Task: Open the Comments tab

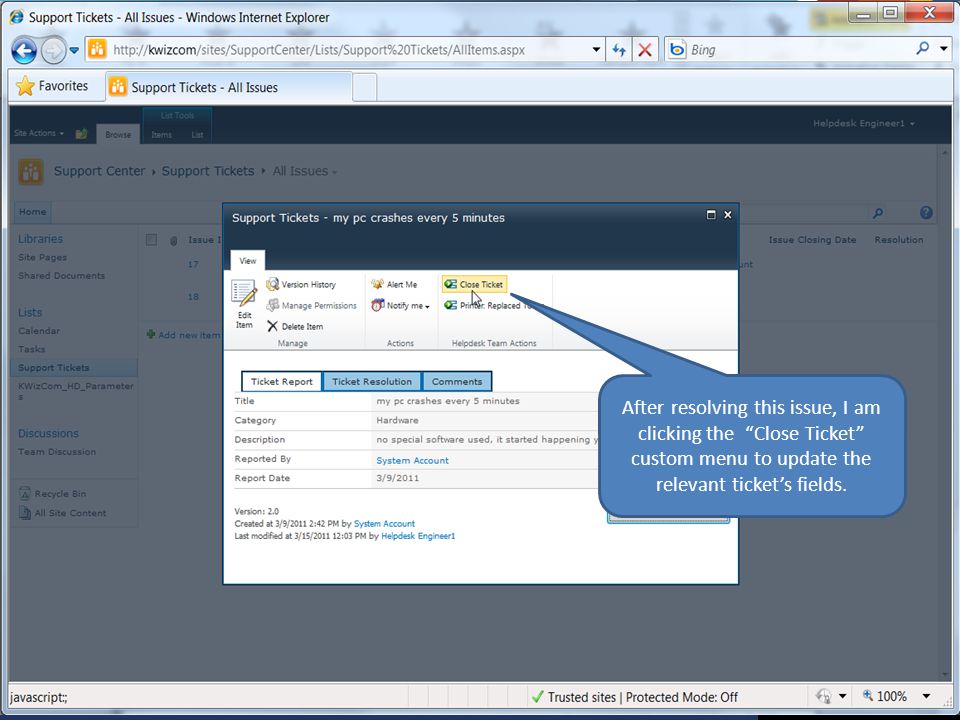Action: pyautogui.click(x=457, y=381)
